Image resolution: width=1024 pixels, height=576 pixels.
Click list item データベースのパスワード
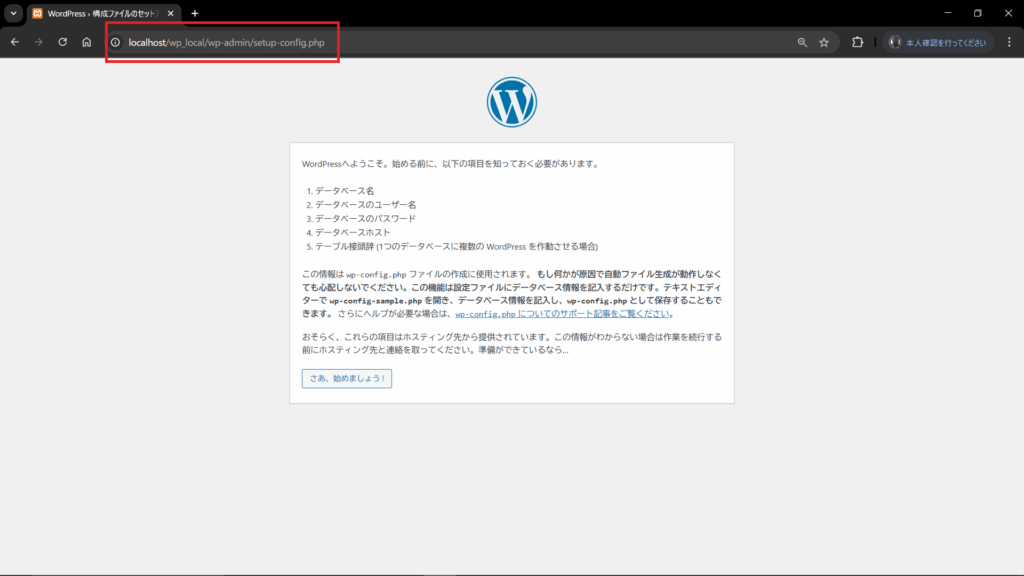[366, 218]
